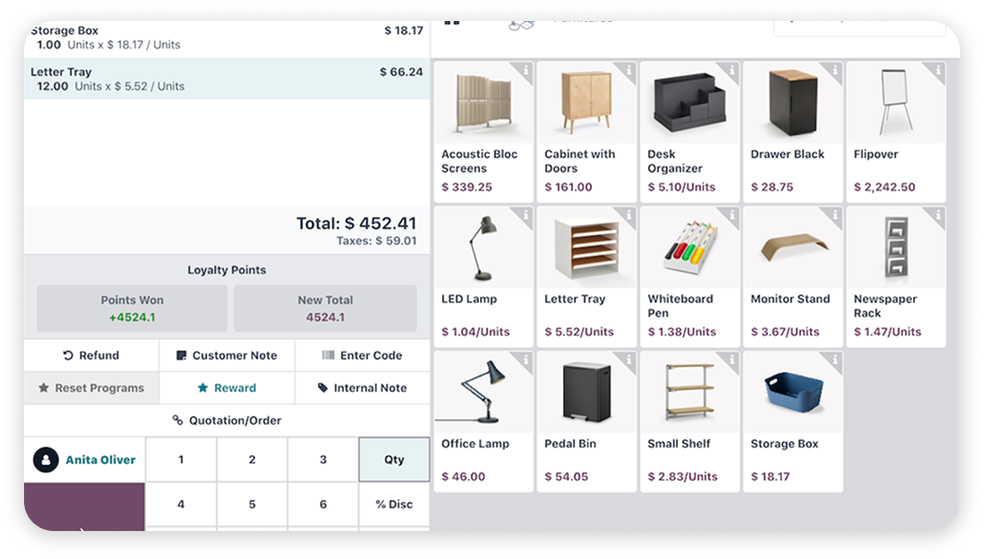Switch numpad to % Disc mode
984x559 pixels.
click(x=394, y=504)
